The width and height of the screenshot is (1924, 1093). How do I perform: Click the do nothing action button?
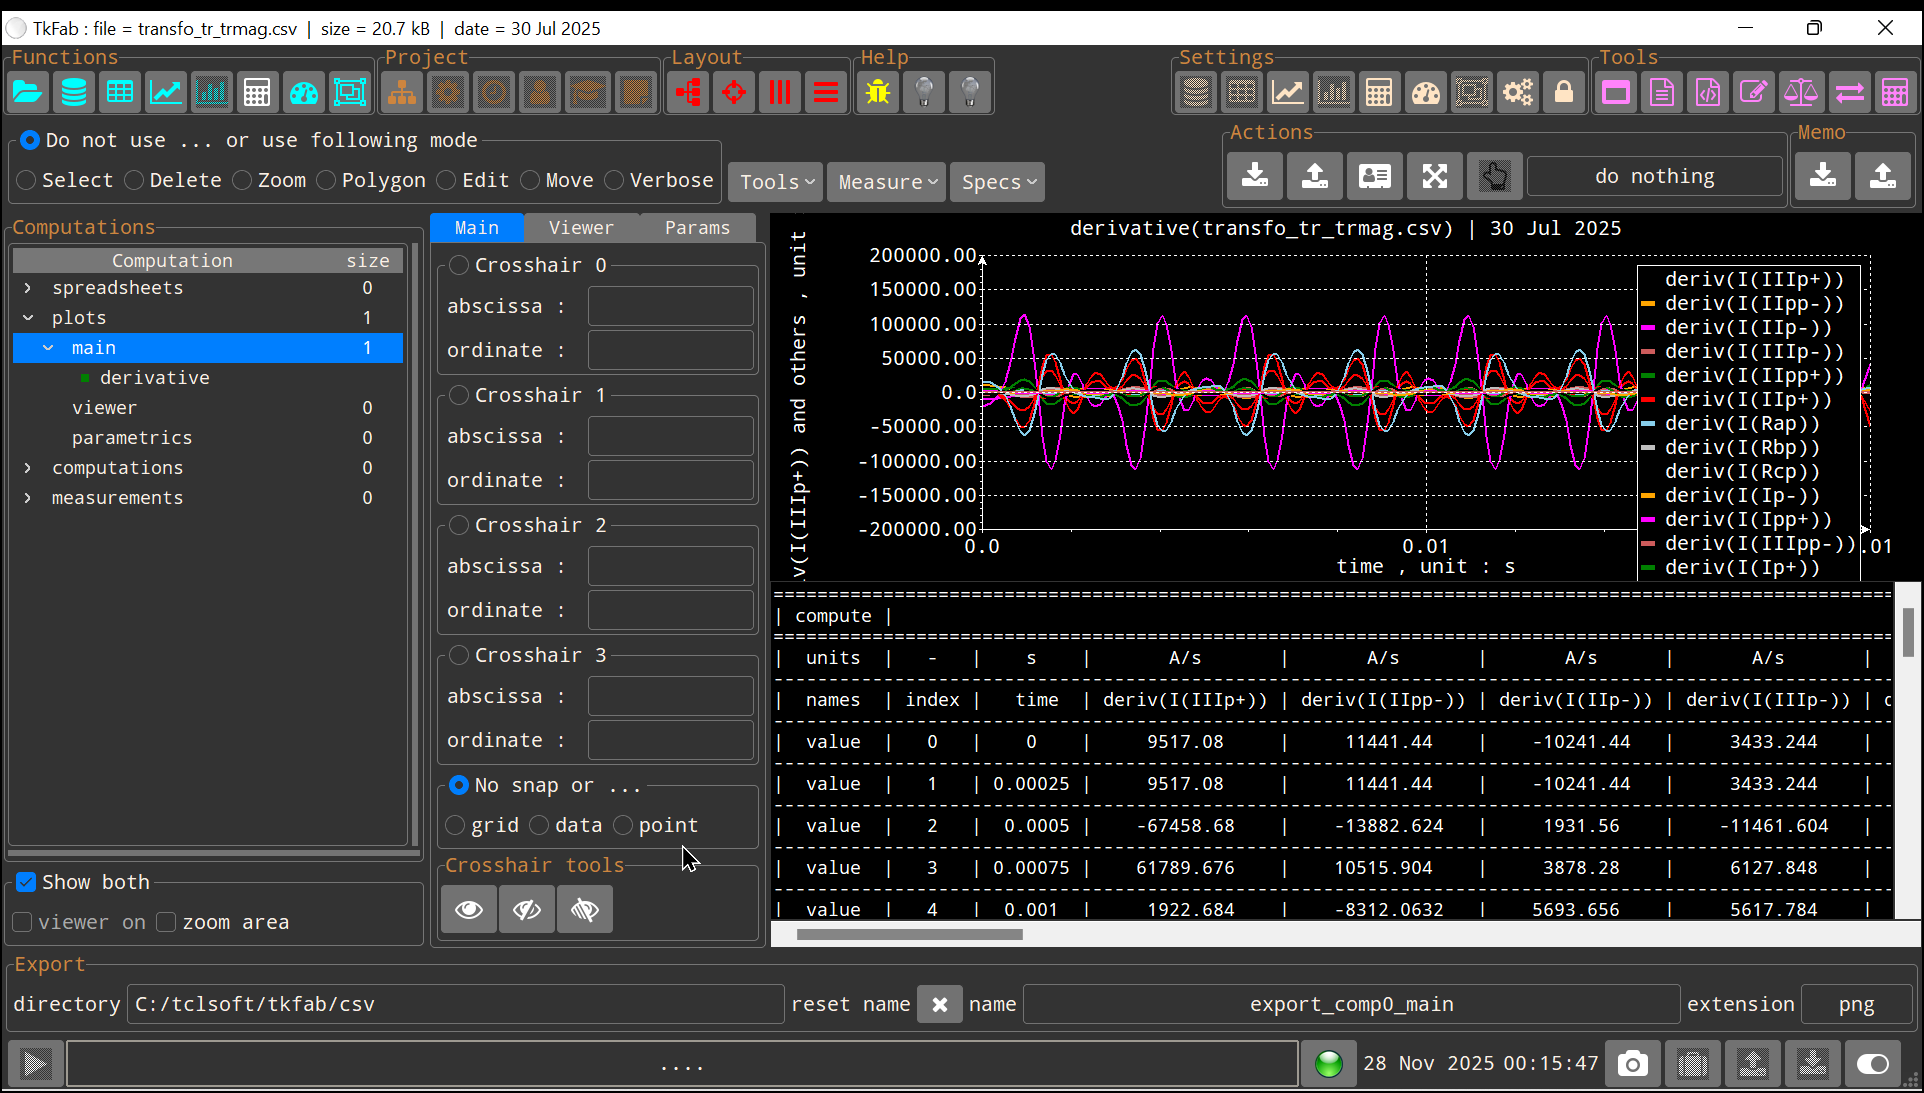[x=1654, y=177]
